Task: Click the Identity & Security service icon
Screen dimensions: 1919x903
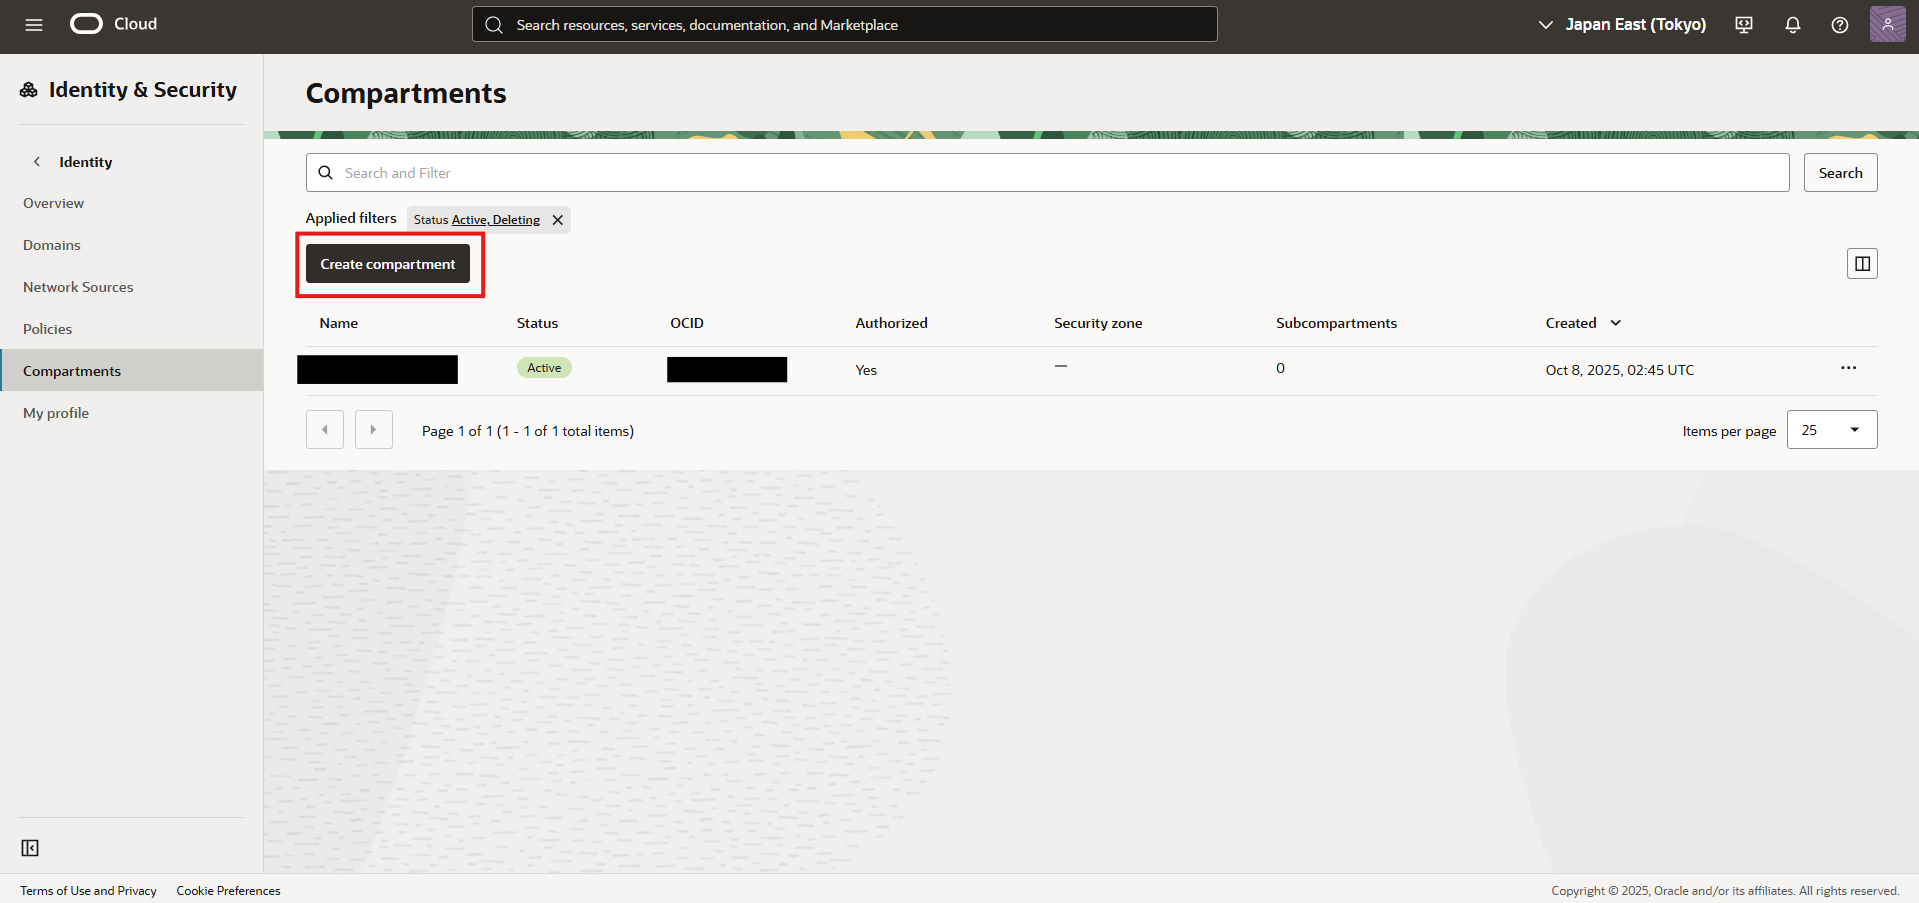Action: (x=29, y=90)
